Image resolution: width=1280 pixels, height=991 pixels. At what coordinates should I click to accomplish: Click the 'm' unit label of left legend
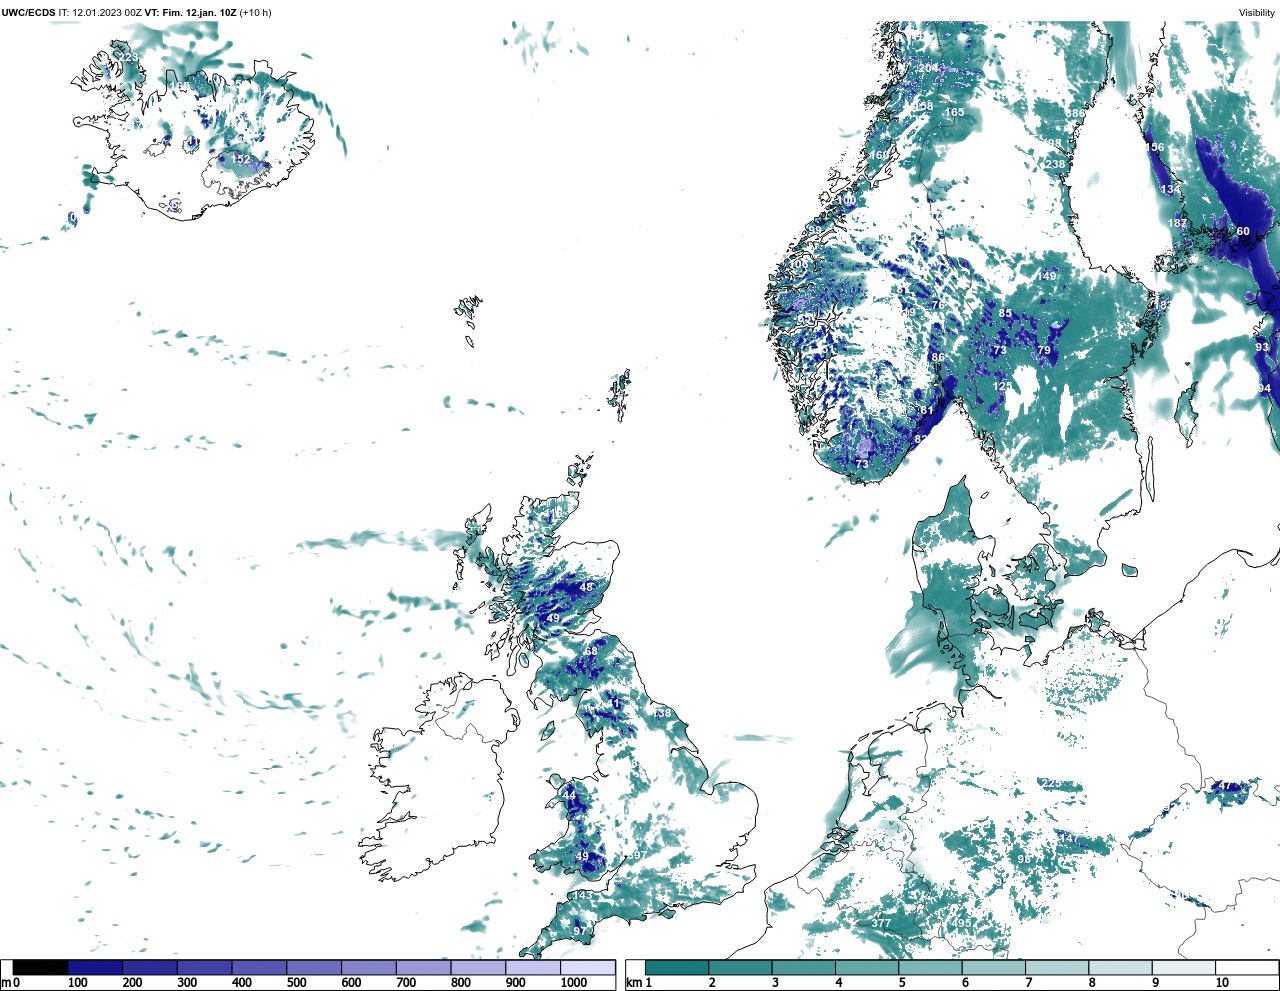[6, 983]
